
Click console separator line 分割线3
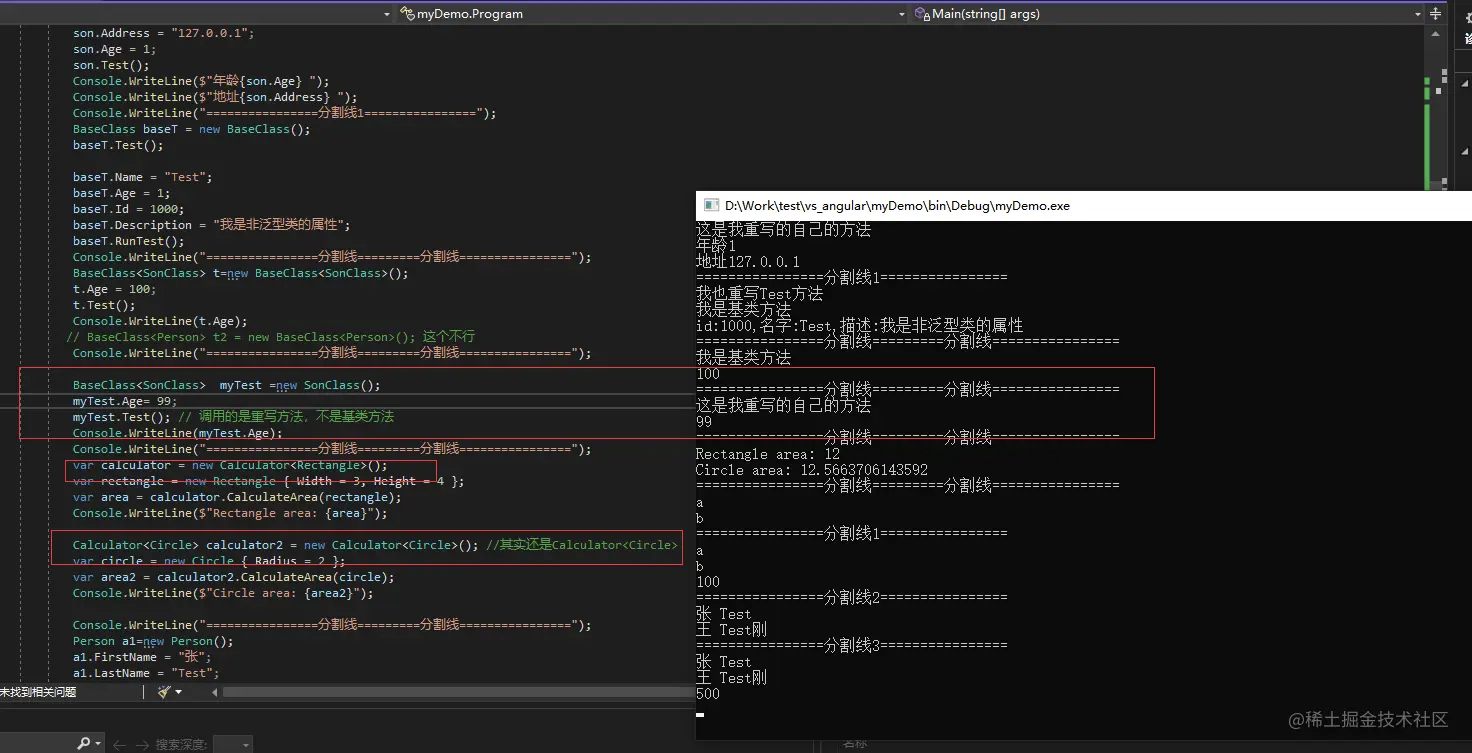tap(852, 646)
